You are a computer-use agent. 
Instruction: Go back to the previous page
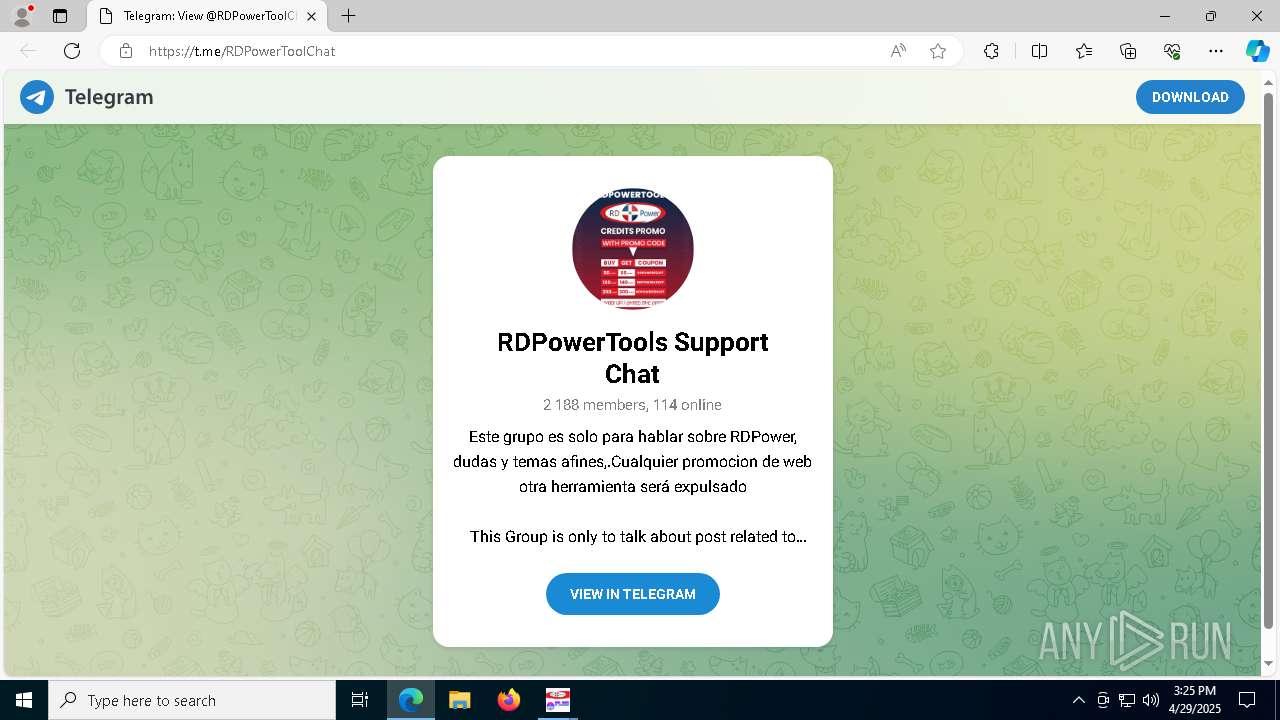coord(28,51)
